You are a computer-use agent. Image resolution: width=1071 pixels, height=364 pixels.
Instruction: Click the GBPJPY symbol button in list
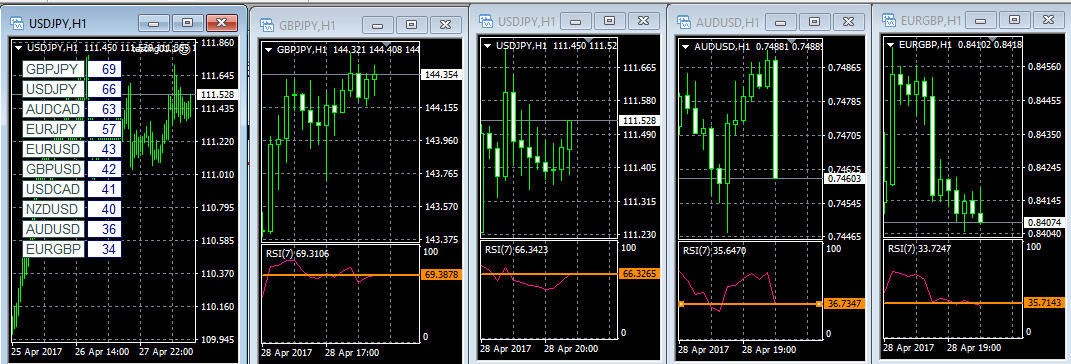coord(54,69)
